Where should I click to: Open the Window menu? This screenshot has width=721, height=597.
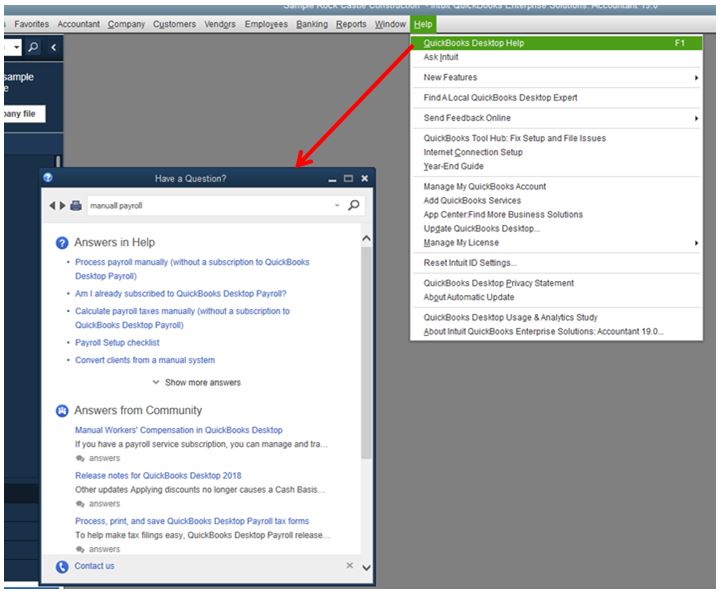[390, 24]
